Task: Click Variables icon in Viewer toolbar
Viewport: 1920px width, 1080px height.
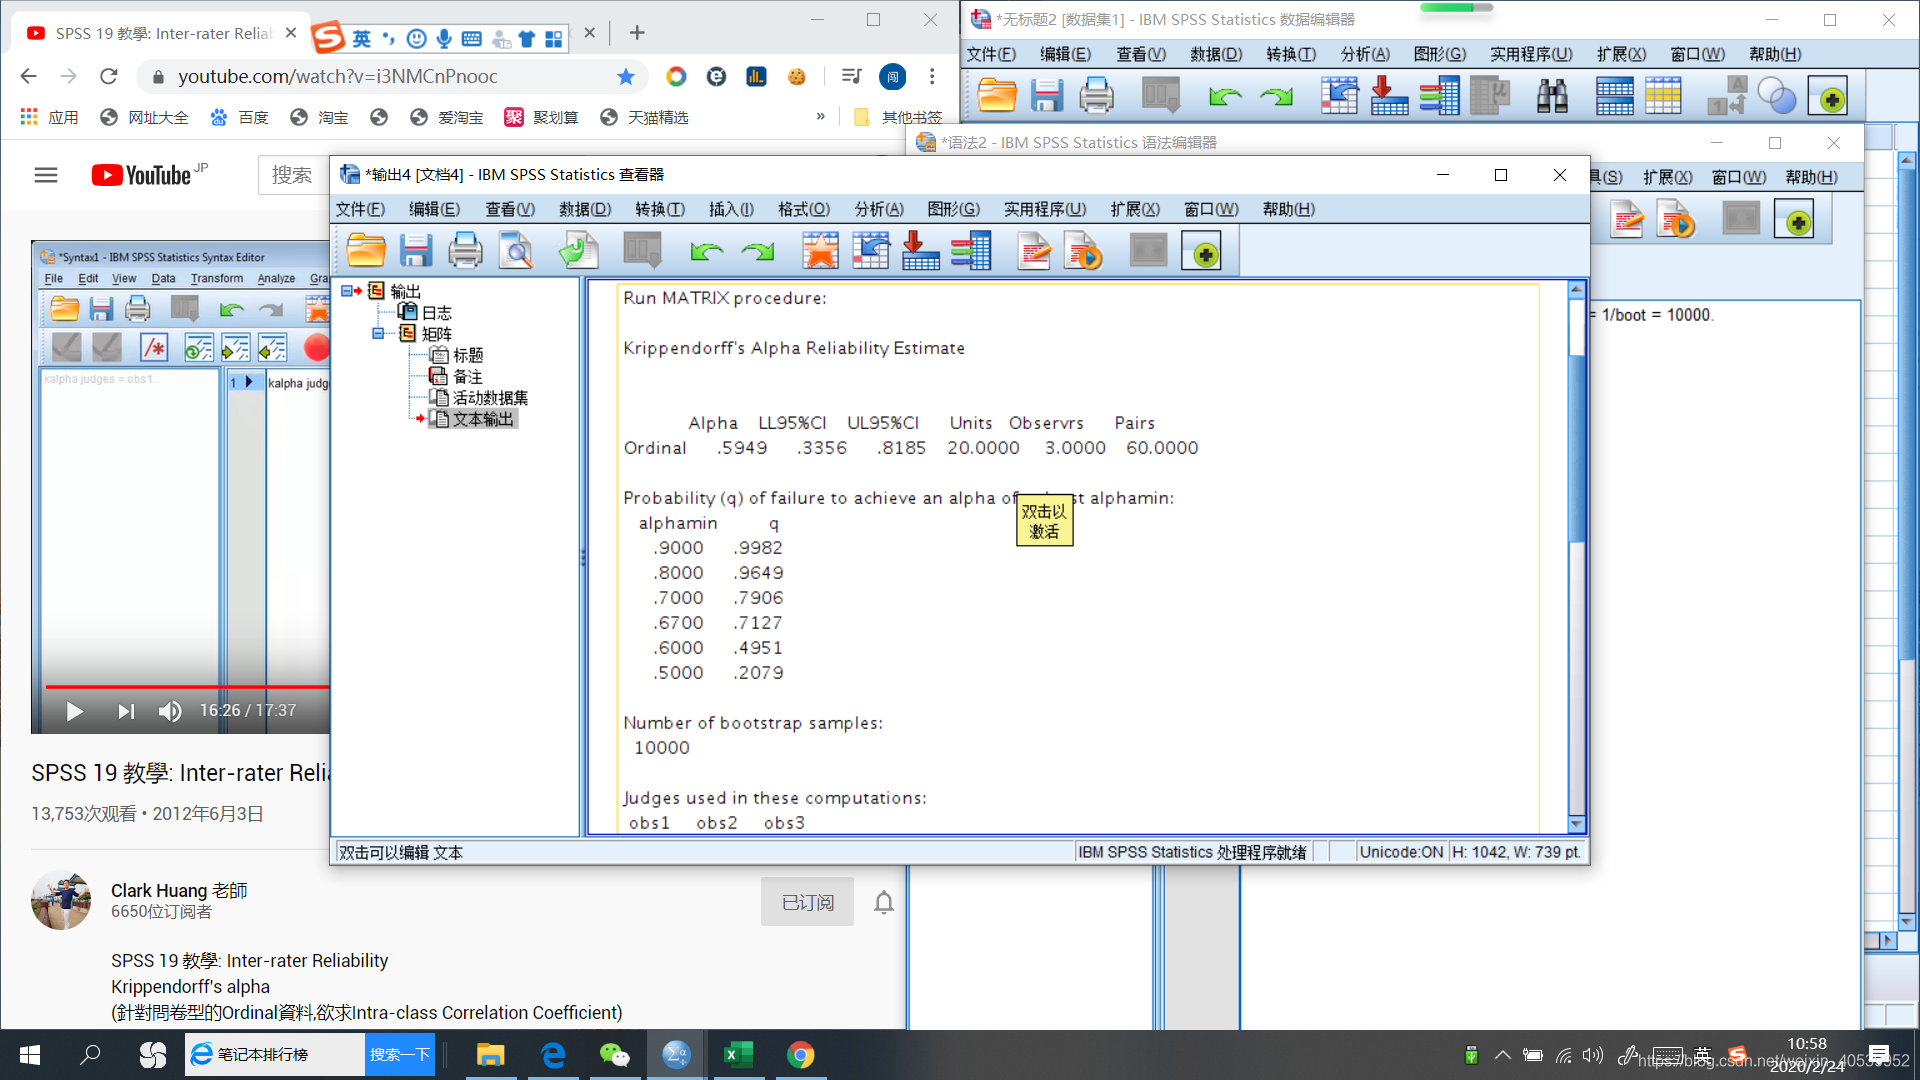Action: click(x=970, y=251)
